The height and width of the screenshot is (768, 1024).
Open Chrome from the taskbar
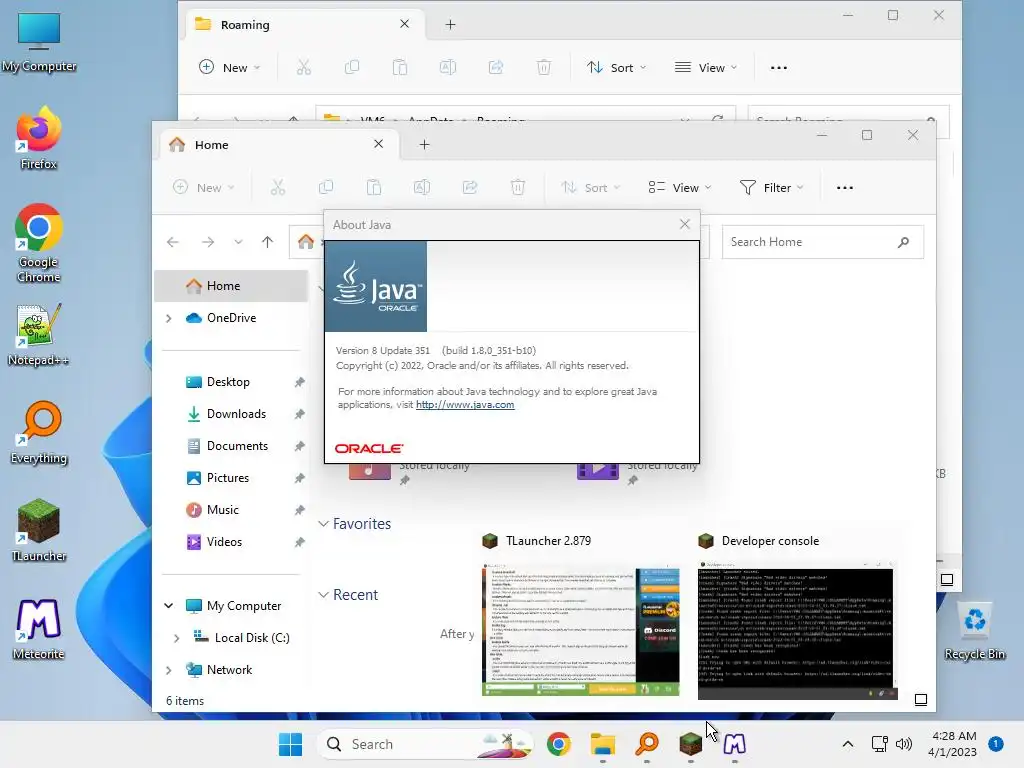click(x=558, y=744)
